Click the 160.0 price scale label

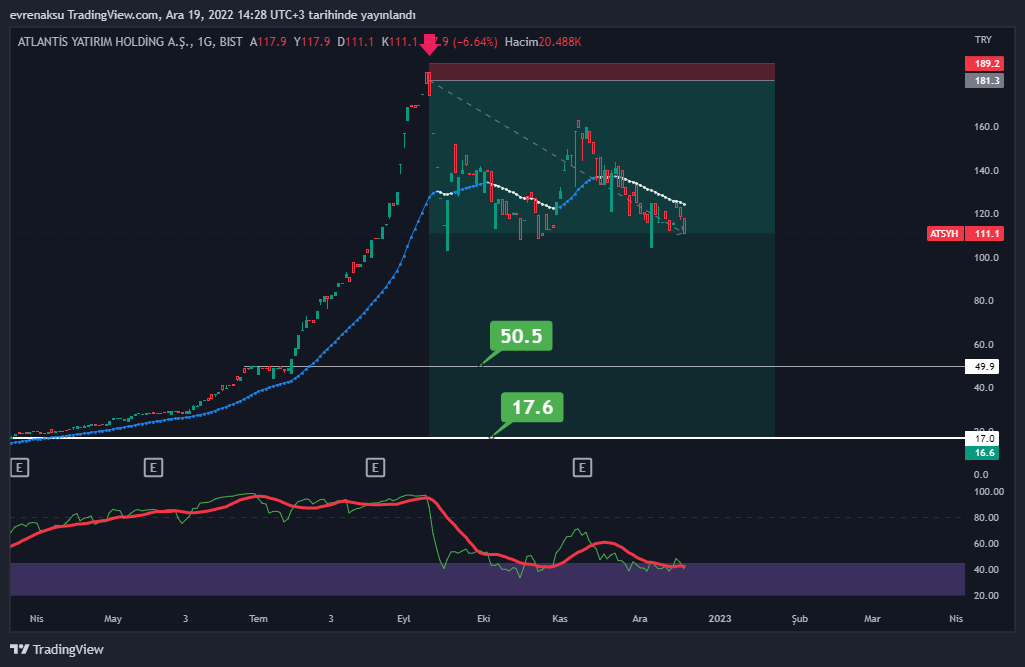pyautogui.click(x=986, y=127)
